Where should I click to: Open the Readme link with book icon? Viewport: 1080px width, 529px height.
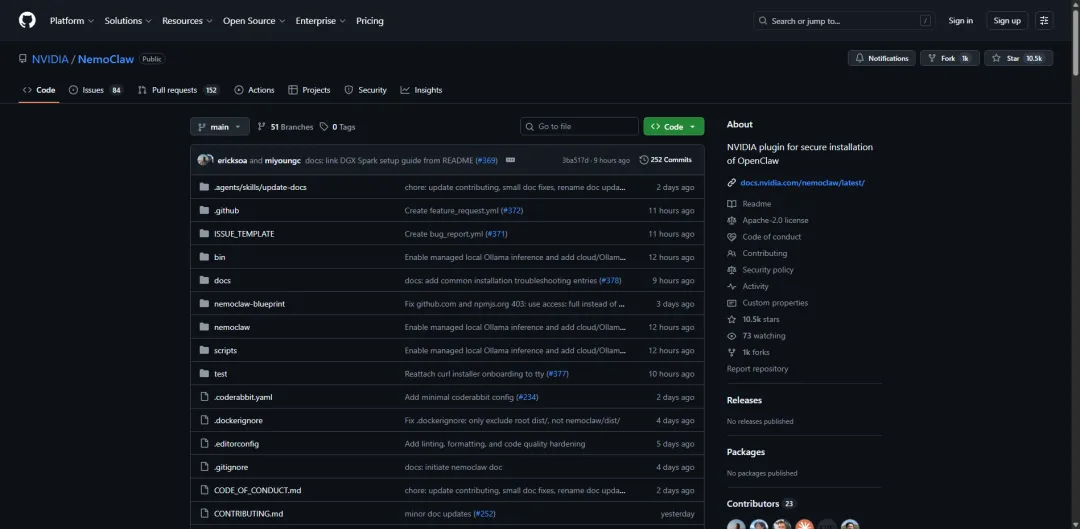[749, 204]
